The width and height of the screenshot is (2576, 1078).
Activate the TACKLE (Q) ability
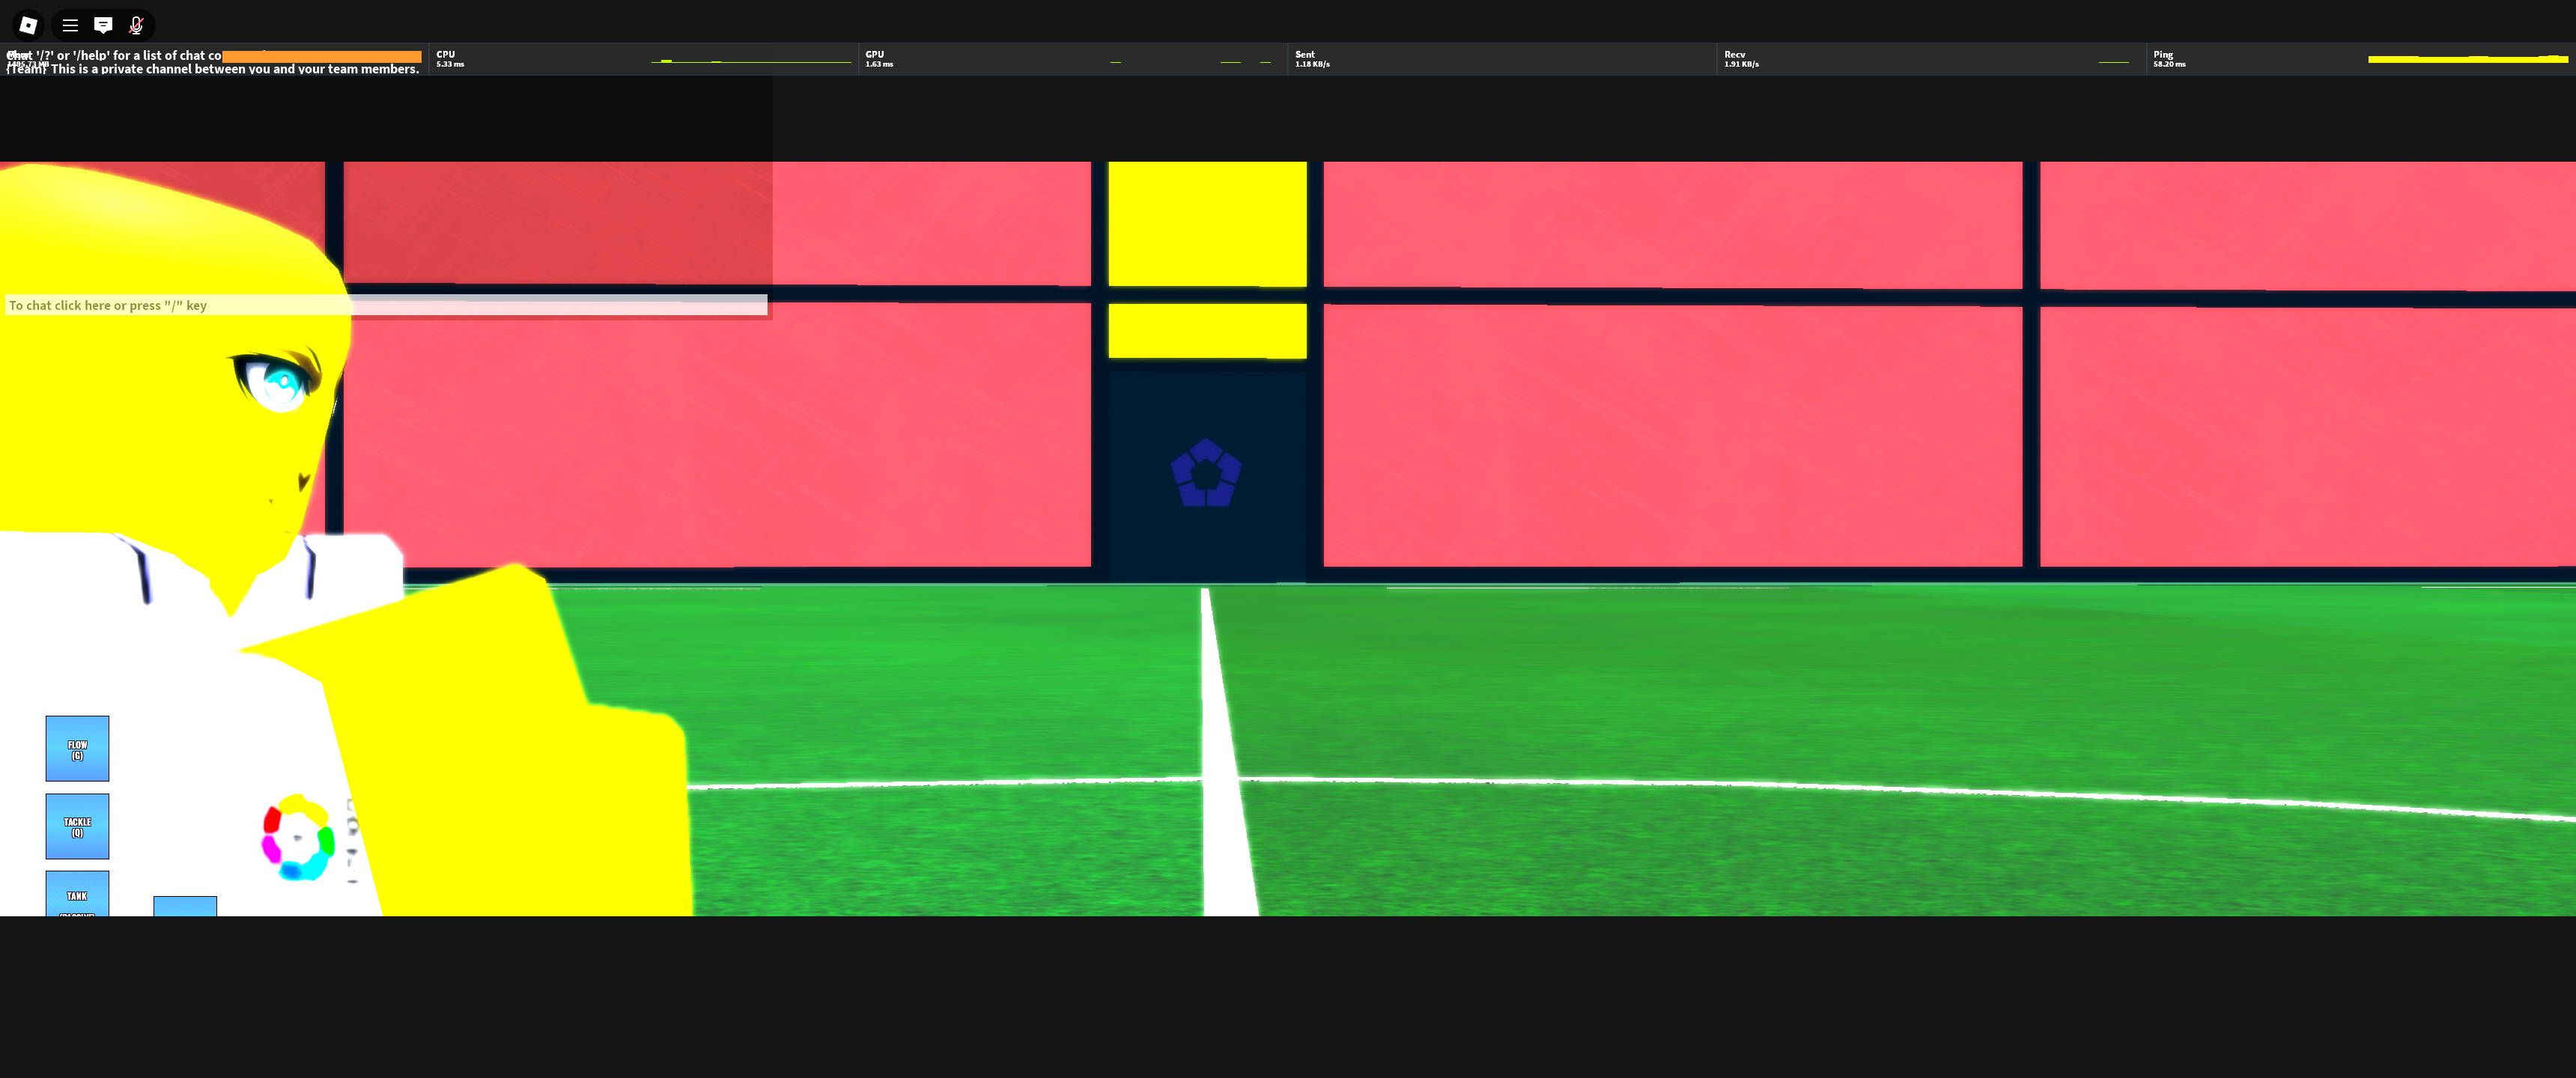coord(77,826)
